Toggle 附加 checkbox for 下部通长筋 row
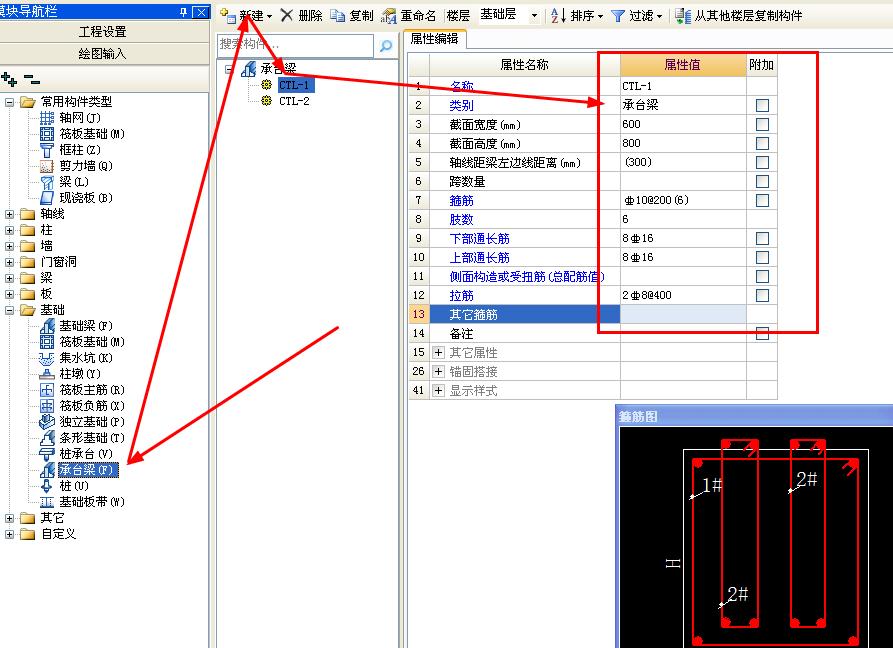Viewport: 893px width, 648px height. (x=762, y=239)
